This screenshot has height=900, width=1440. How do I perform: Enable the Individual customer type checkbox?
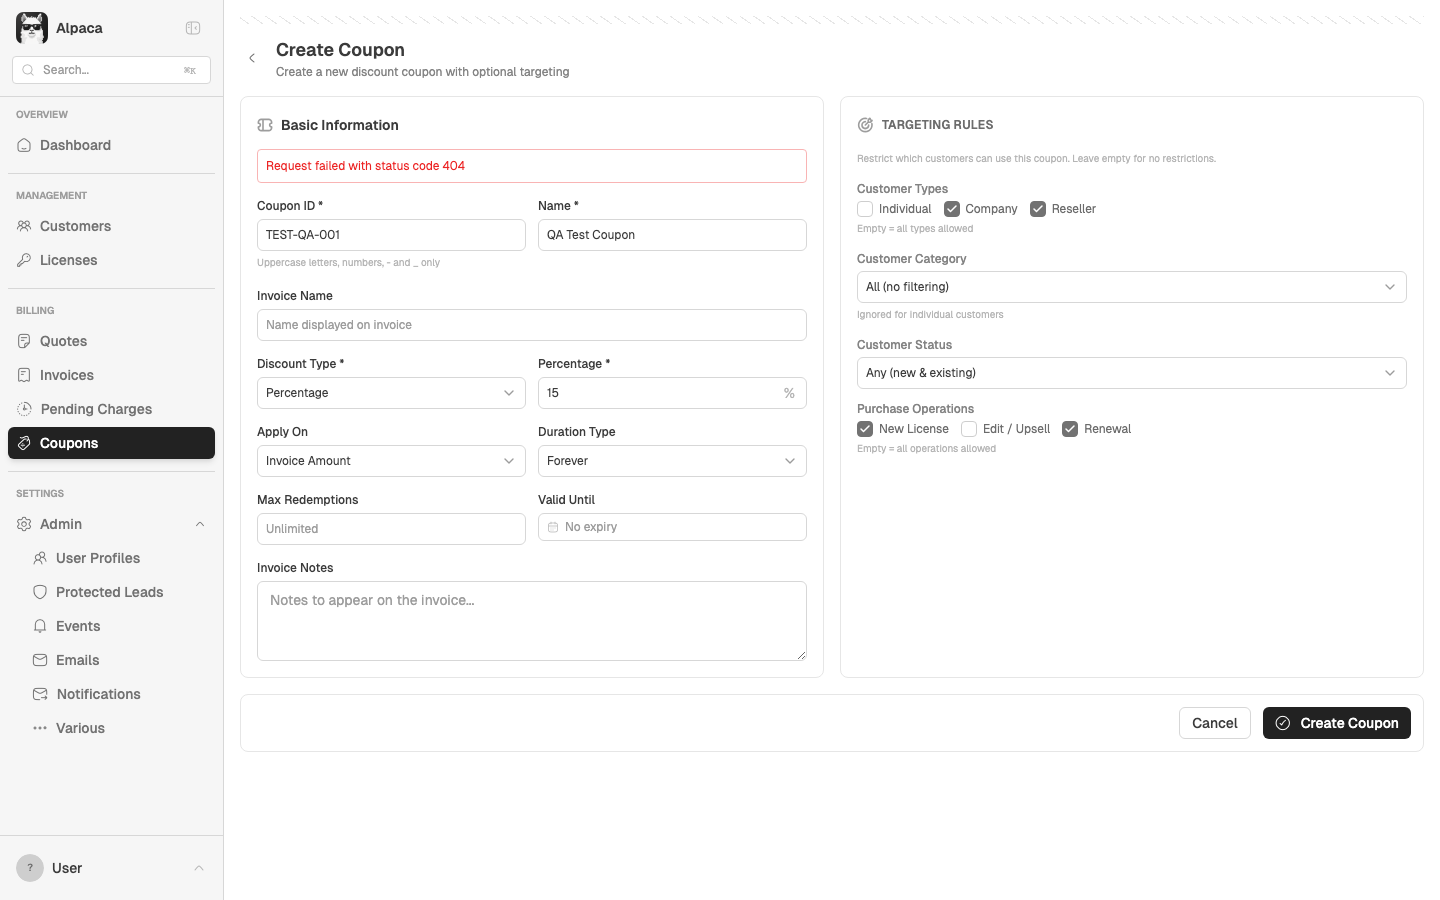865,209
